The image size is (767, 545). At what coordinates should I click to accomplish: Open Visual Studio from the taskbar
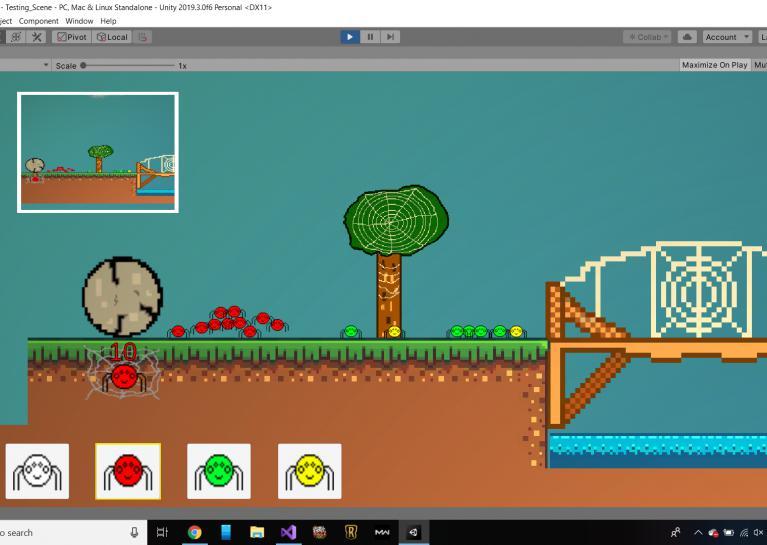tap(288, 532)
